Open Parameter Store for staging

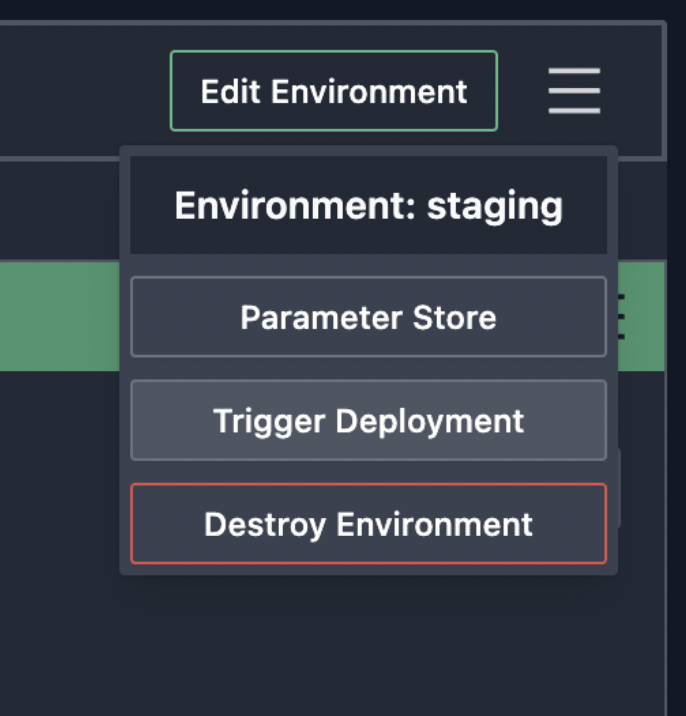pos(368,317)
